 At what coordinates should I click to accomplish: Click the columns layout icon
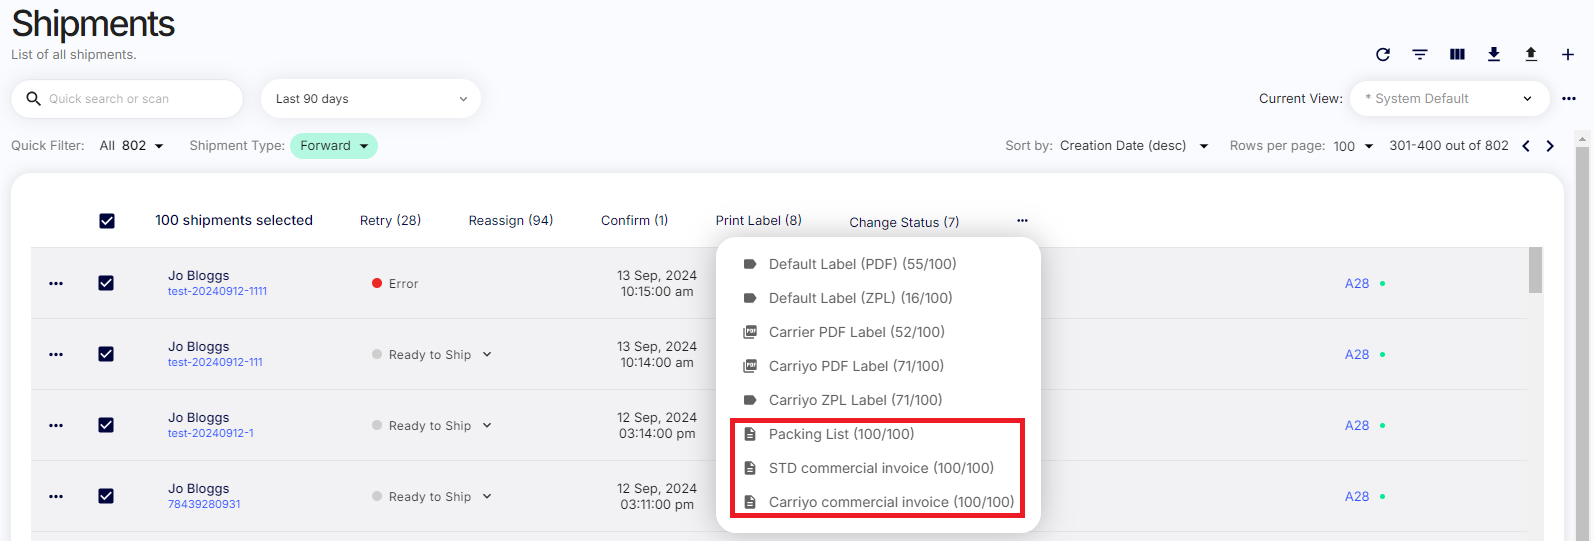pos(1457,55)
